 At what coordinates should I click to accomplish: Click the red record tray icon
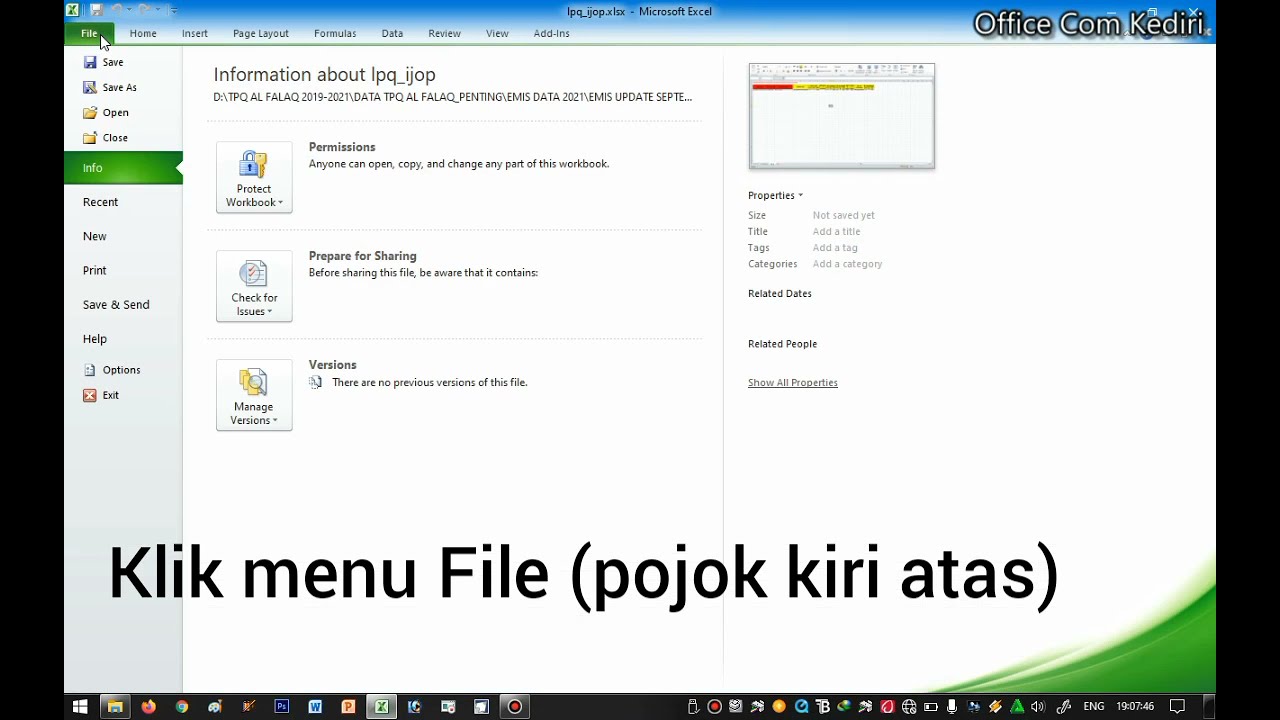[x=714, y=707]
